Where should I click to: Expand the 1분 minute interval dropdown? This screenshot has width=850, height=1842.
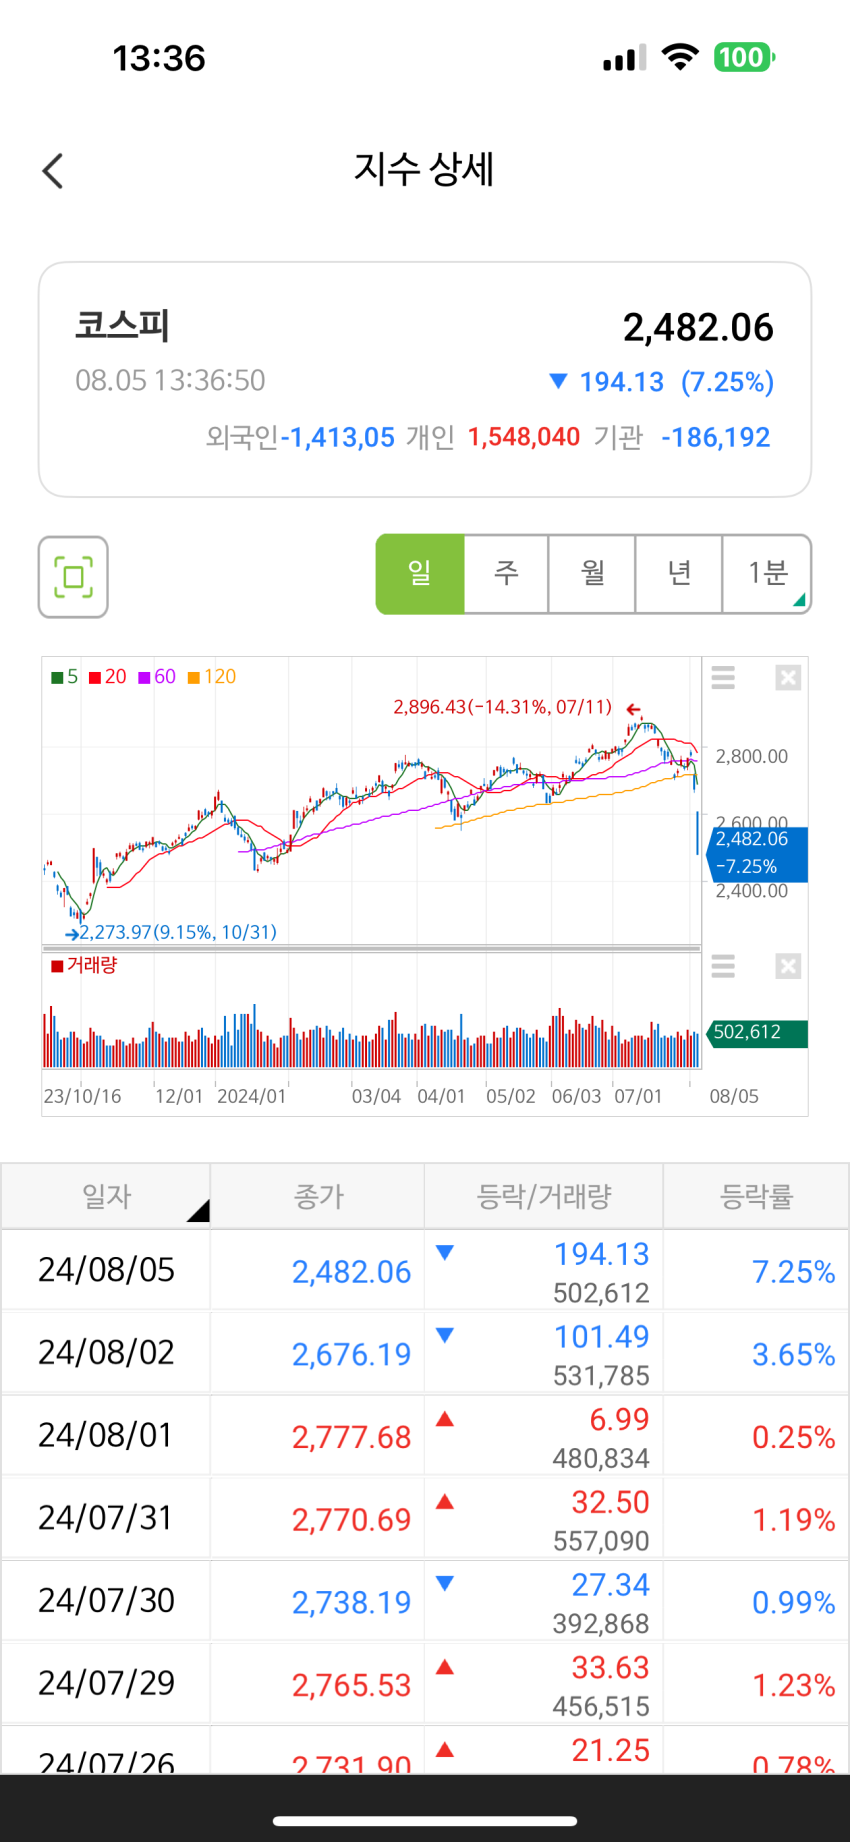pyautogui.click(x=767, y=574)
